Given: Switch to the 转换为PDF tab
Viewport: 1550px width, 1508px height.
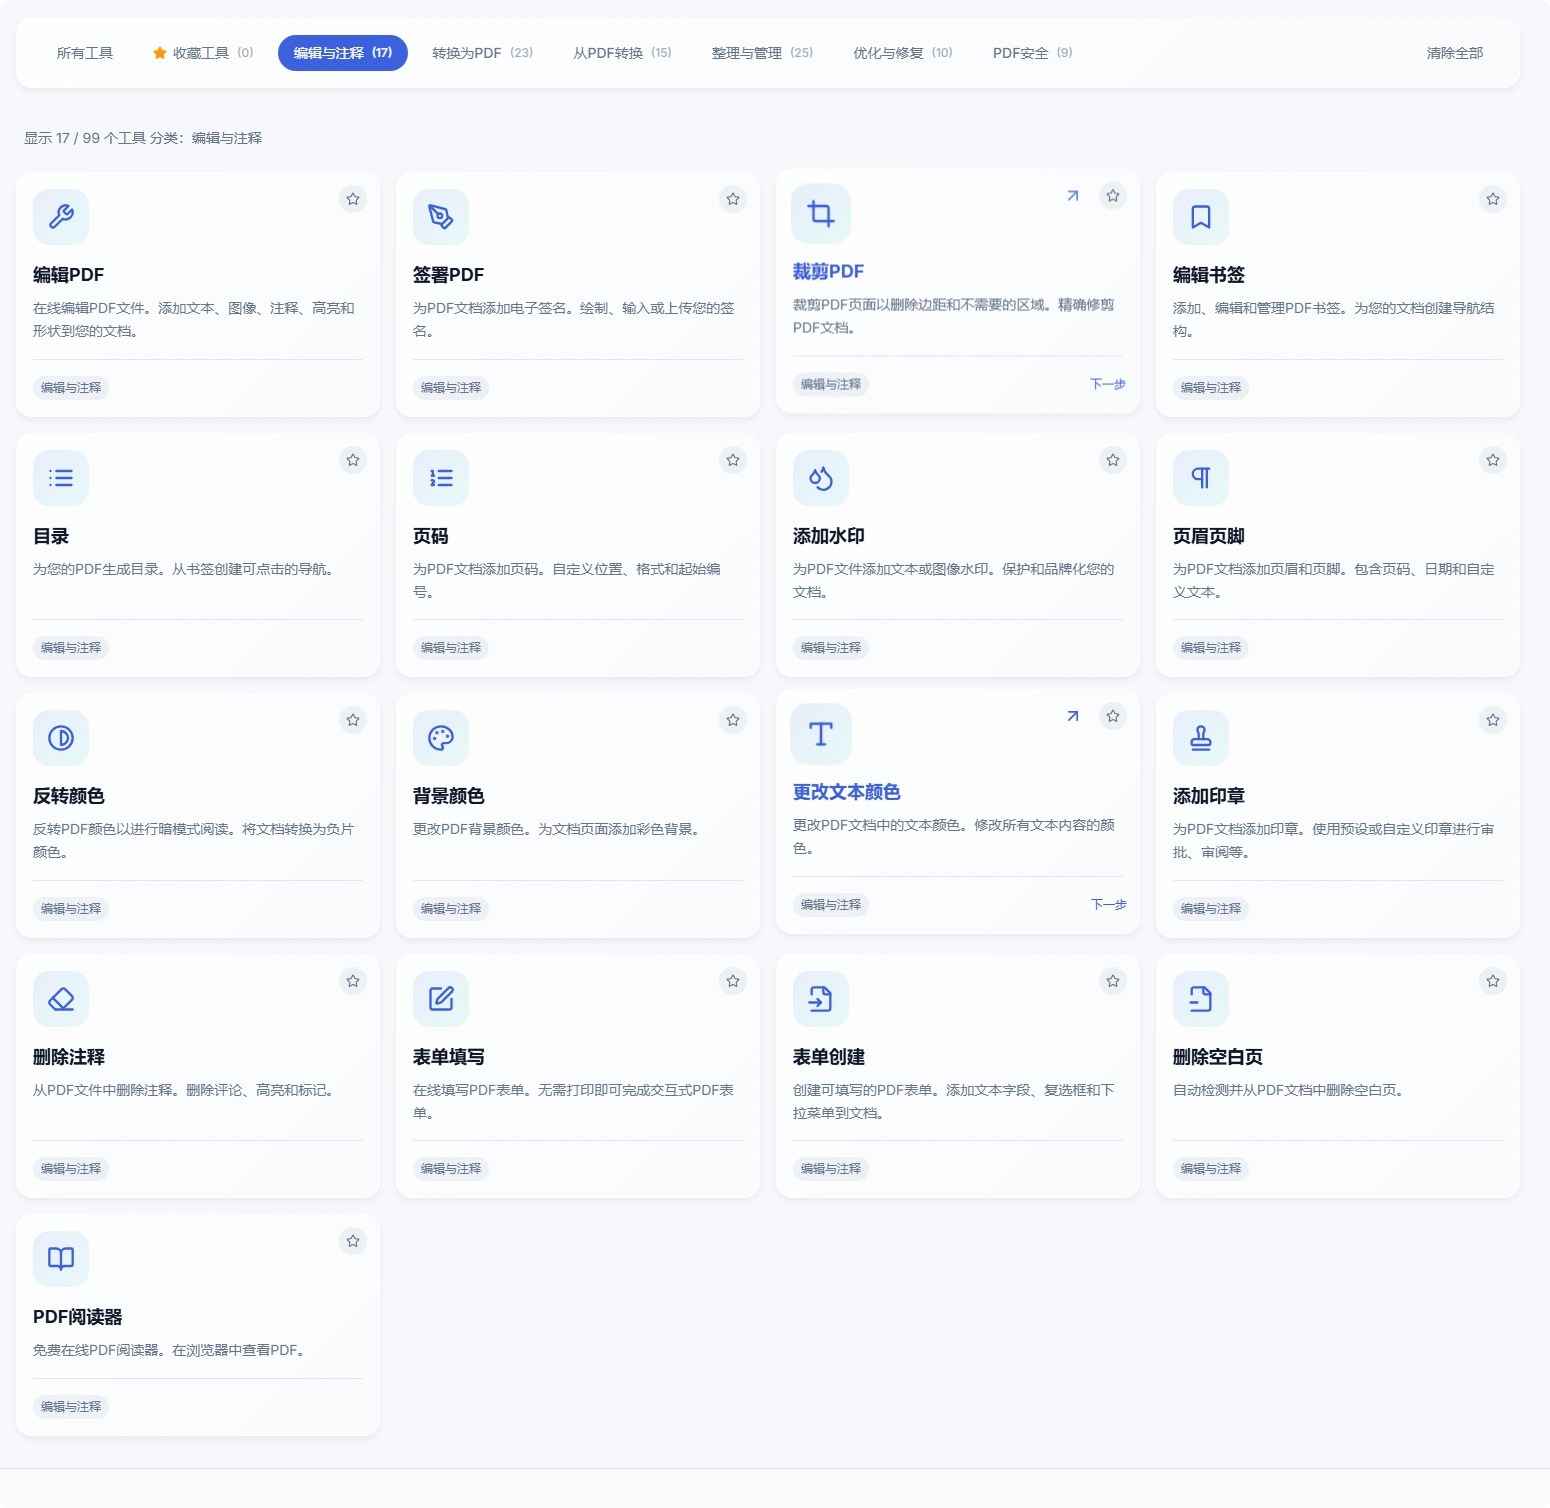Looking at the screenshot, I should click(482, 53).
